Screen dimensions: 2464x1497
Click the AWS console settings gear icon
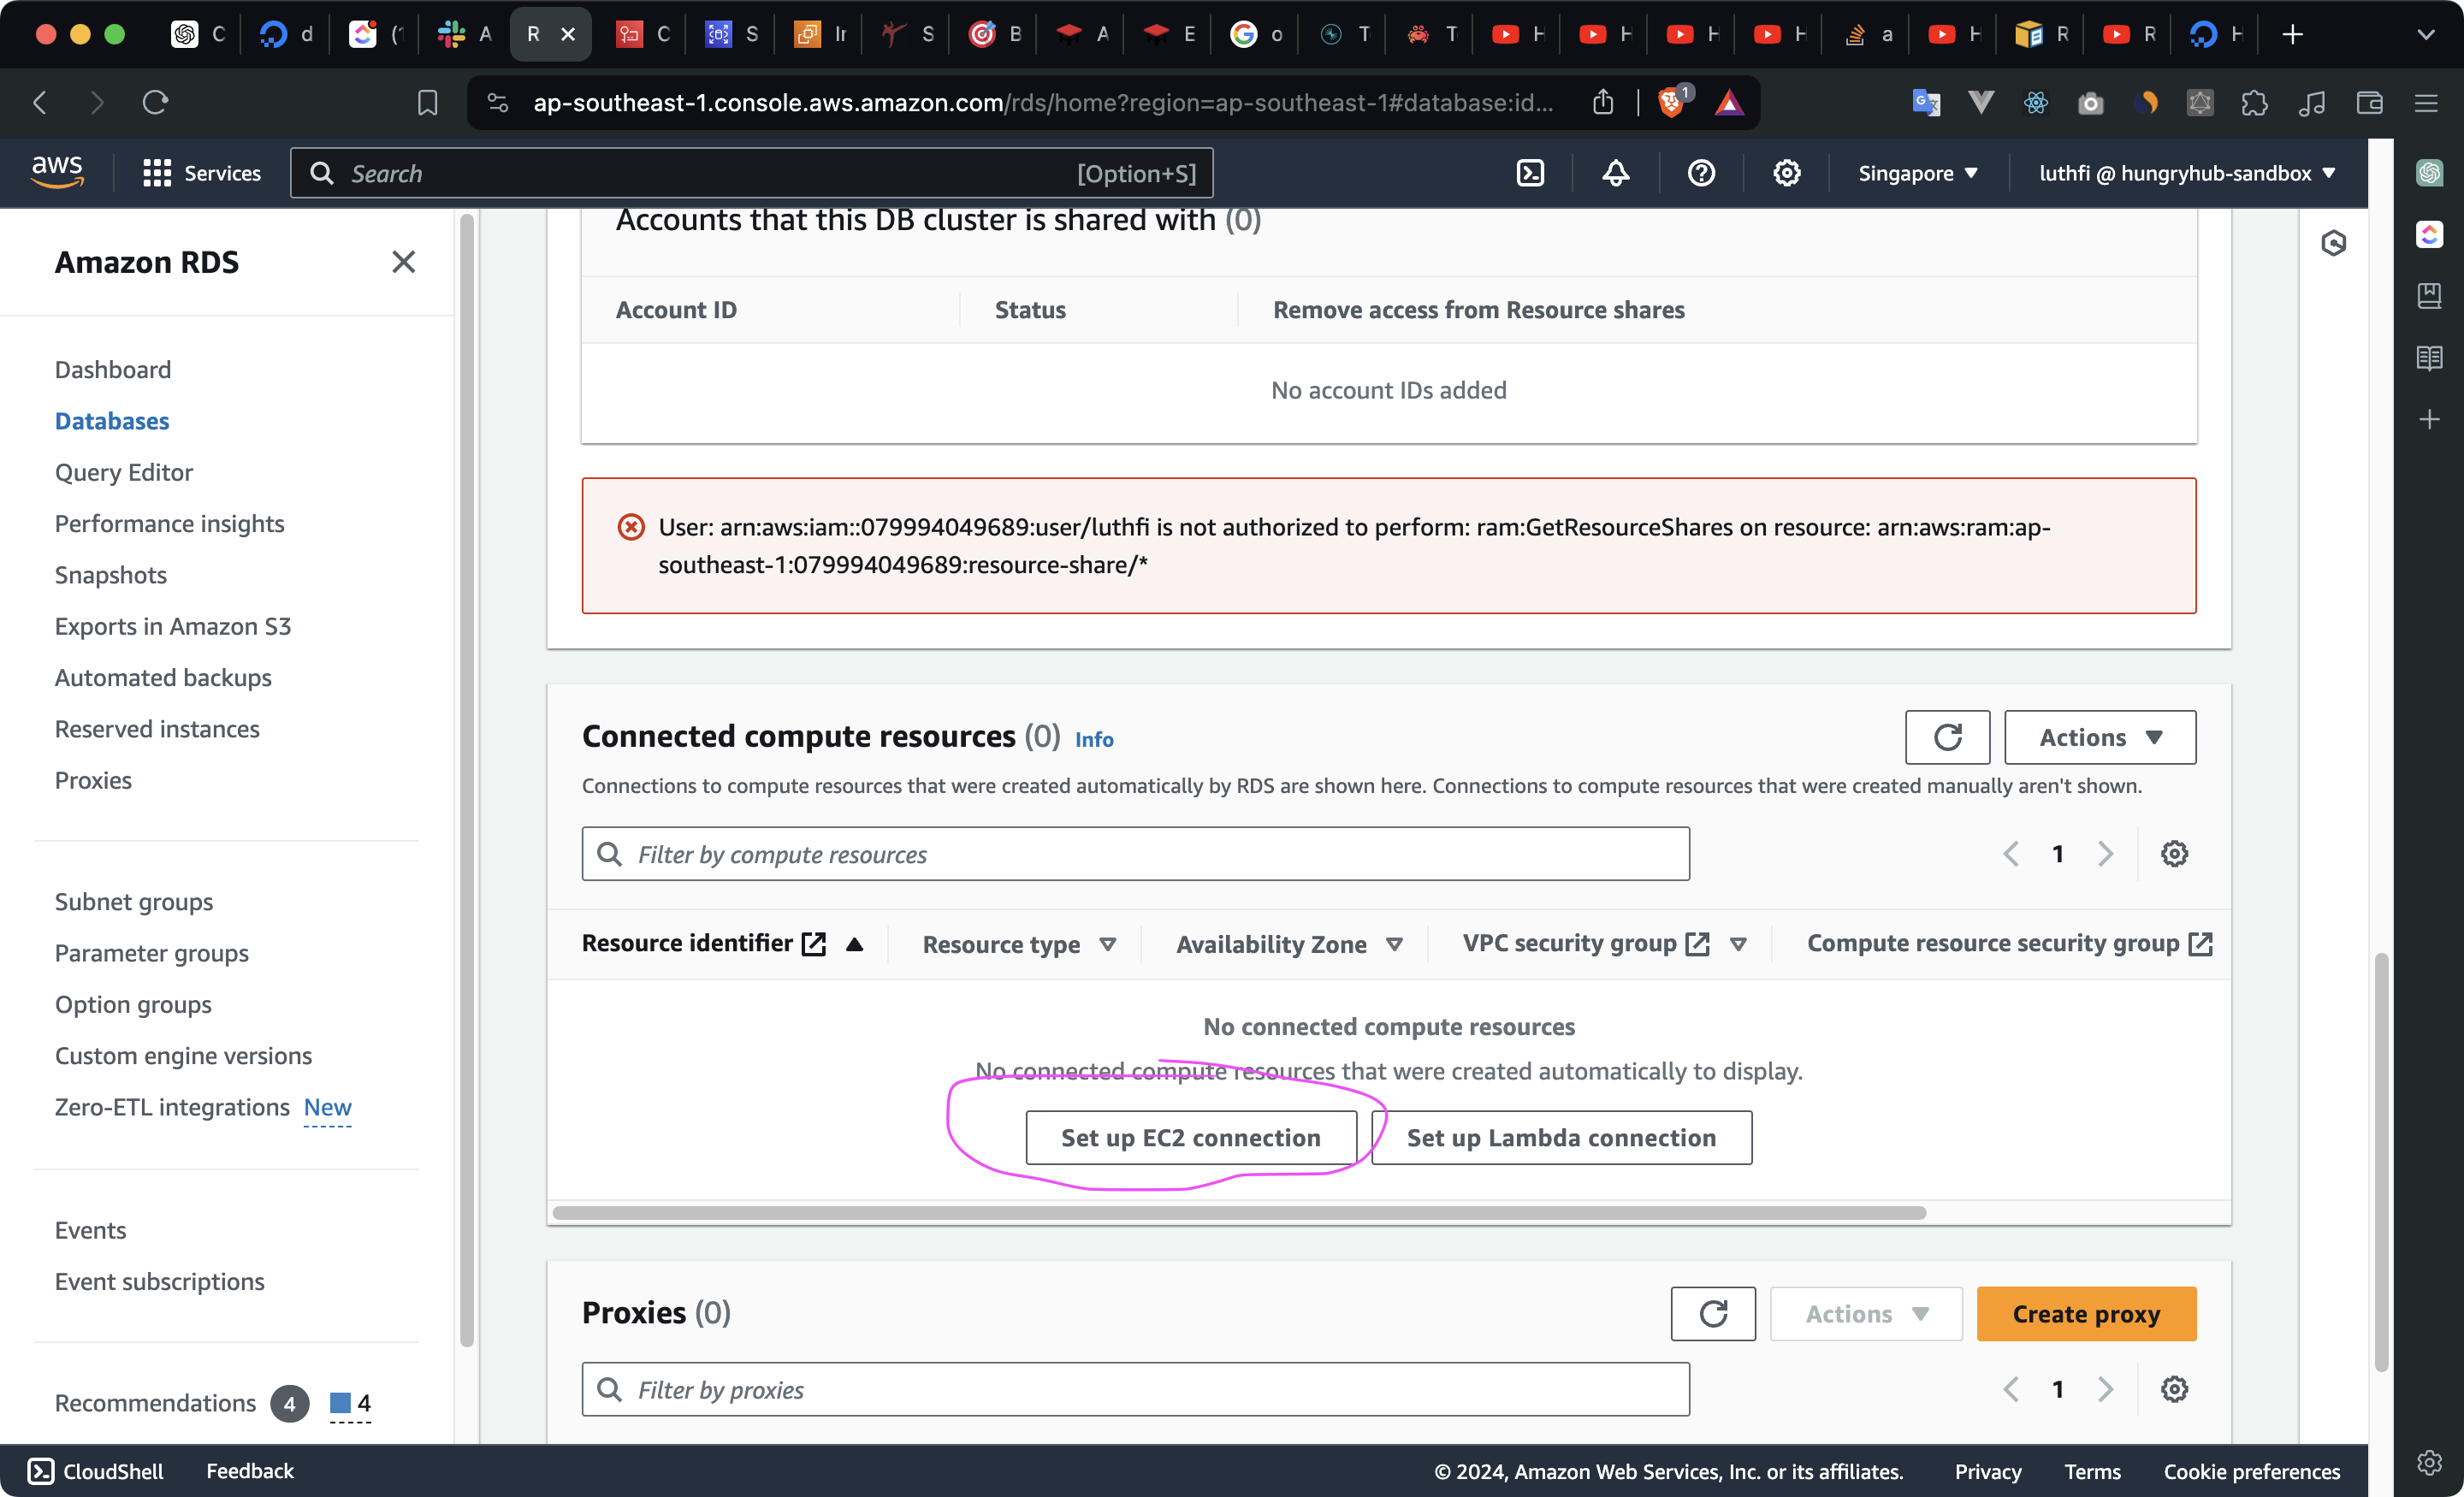click(1786, 173)
